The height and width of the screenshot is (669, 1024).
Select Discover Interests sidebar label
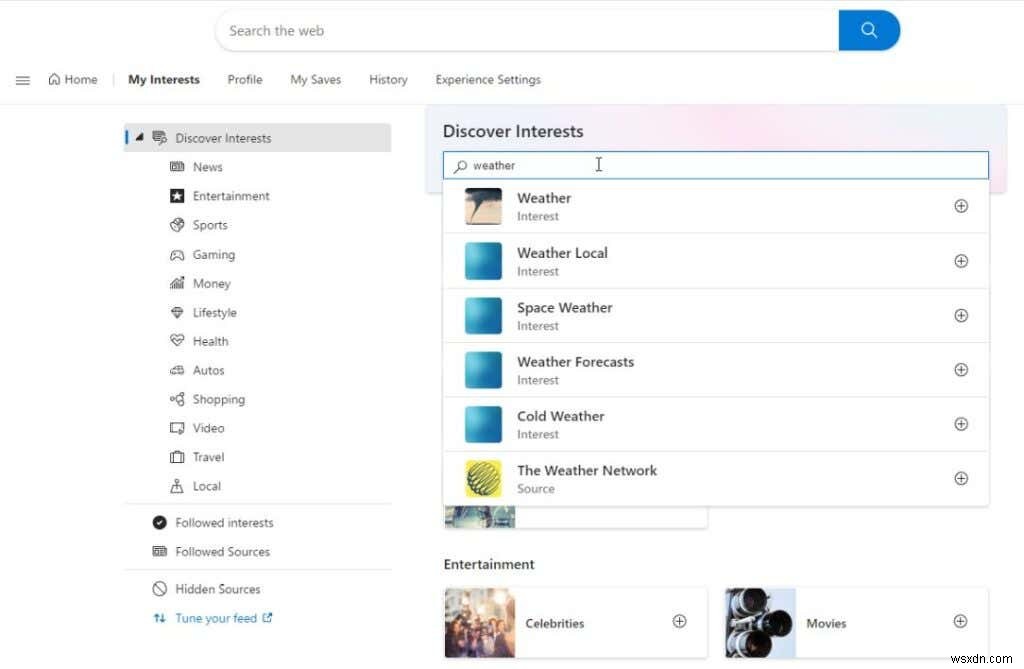[x=223, y=138]
